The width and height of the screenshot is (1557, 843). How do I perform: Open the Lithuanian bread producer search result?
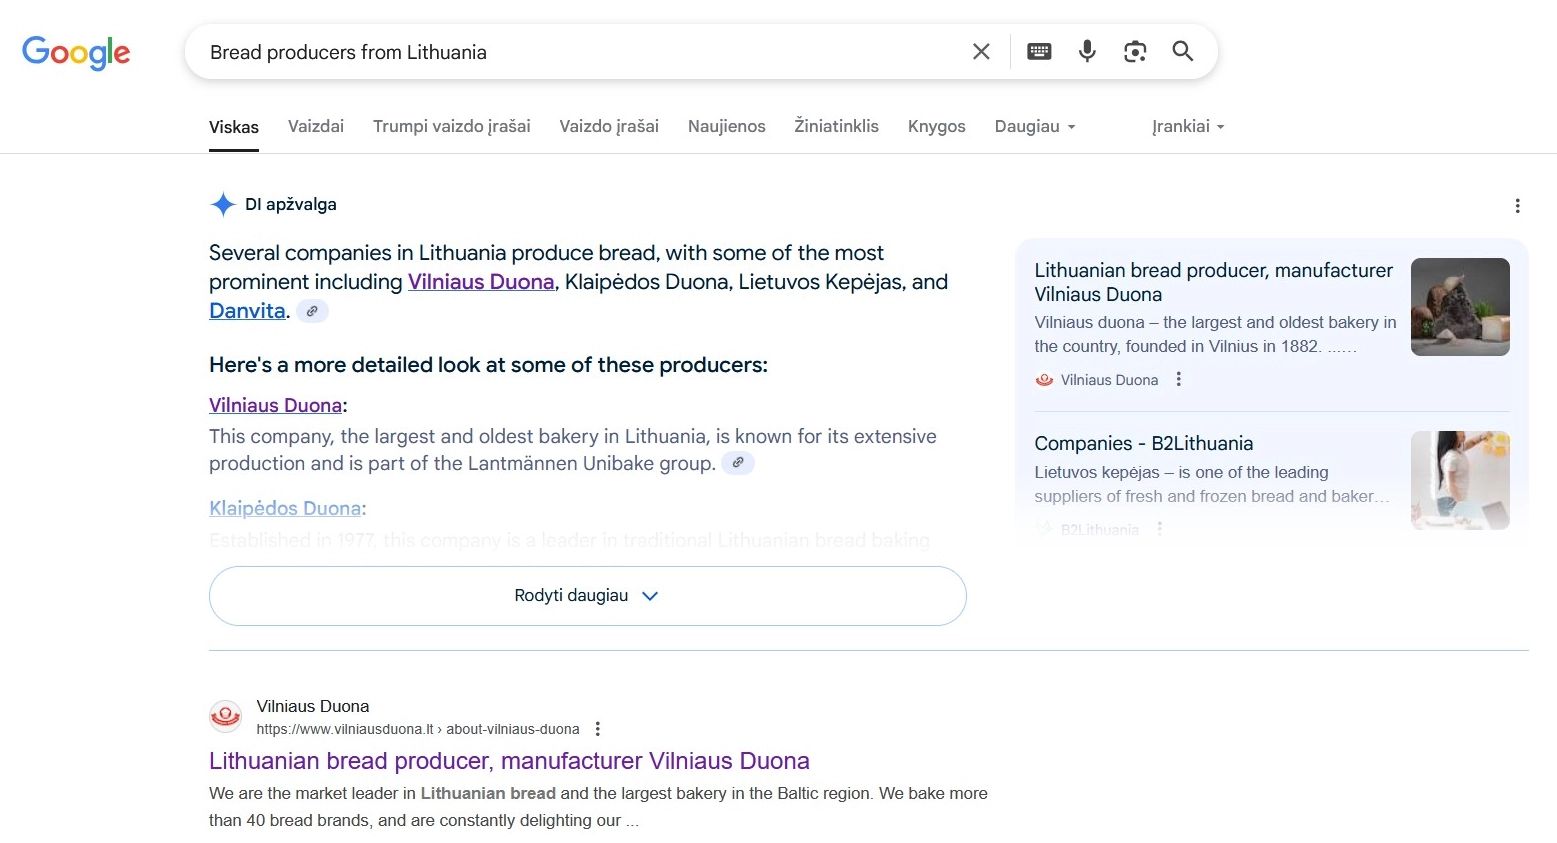[x=508, y=761]
